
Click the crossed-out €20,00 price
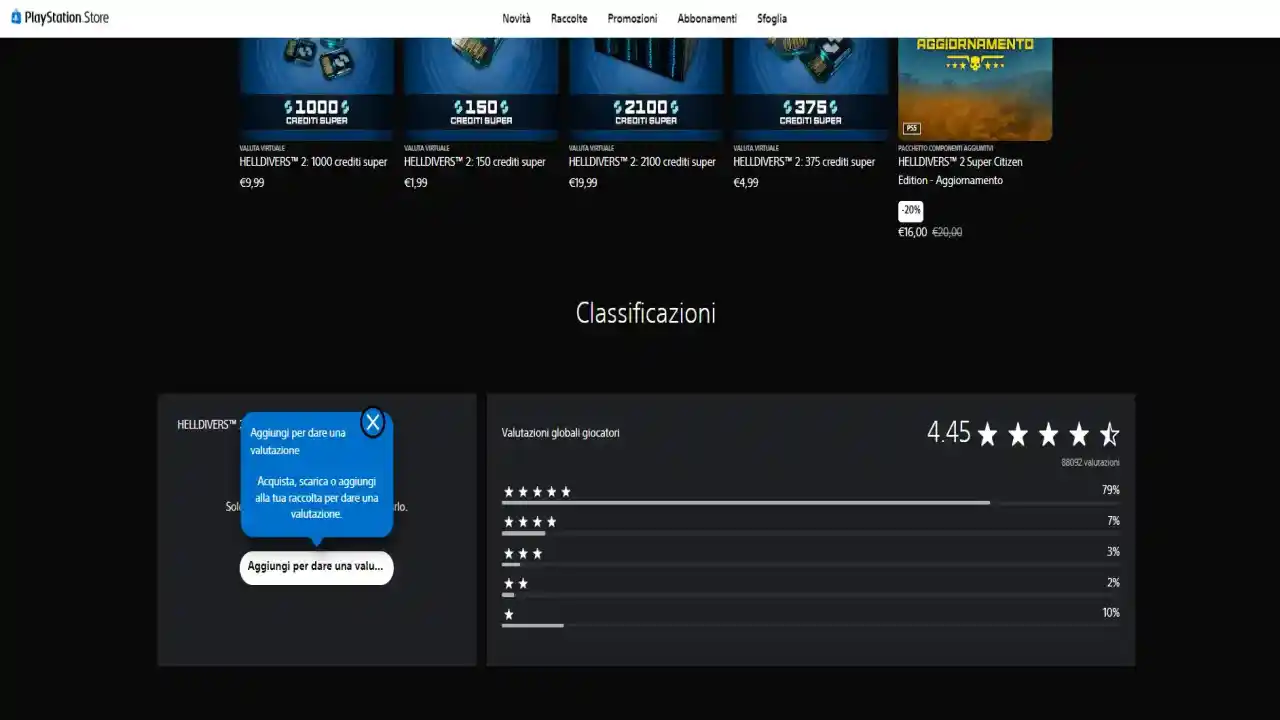(947, 232)
